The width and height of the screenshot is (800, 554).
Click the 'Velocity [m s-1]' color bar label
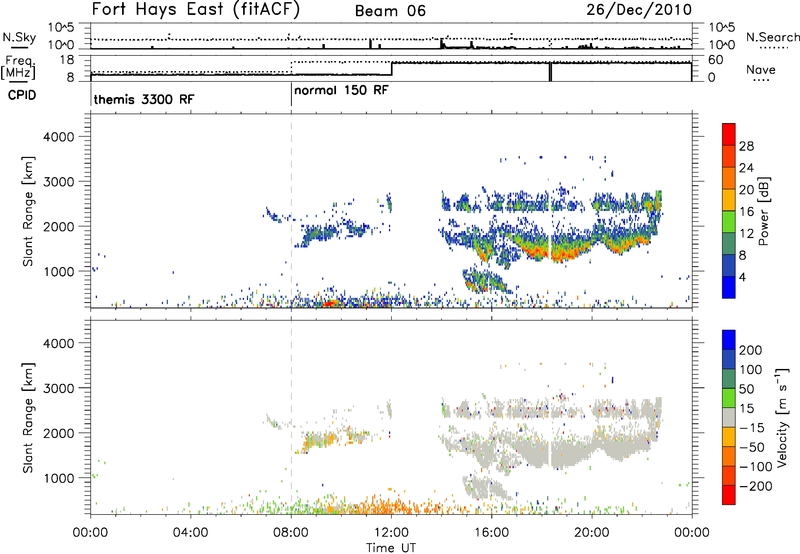781,418
